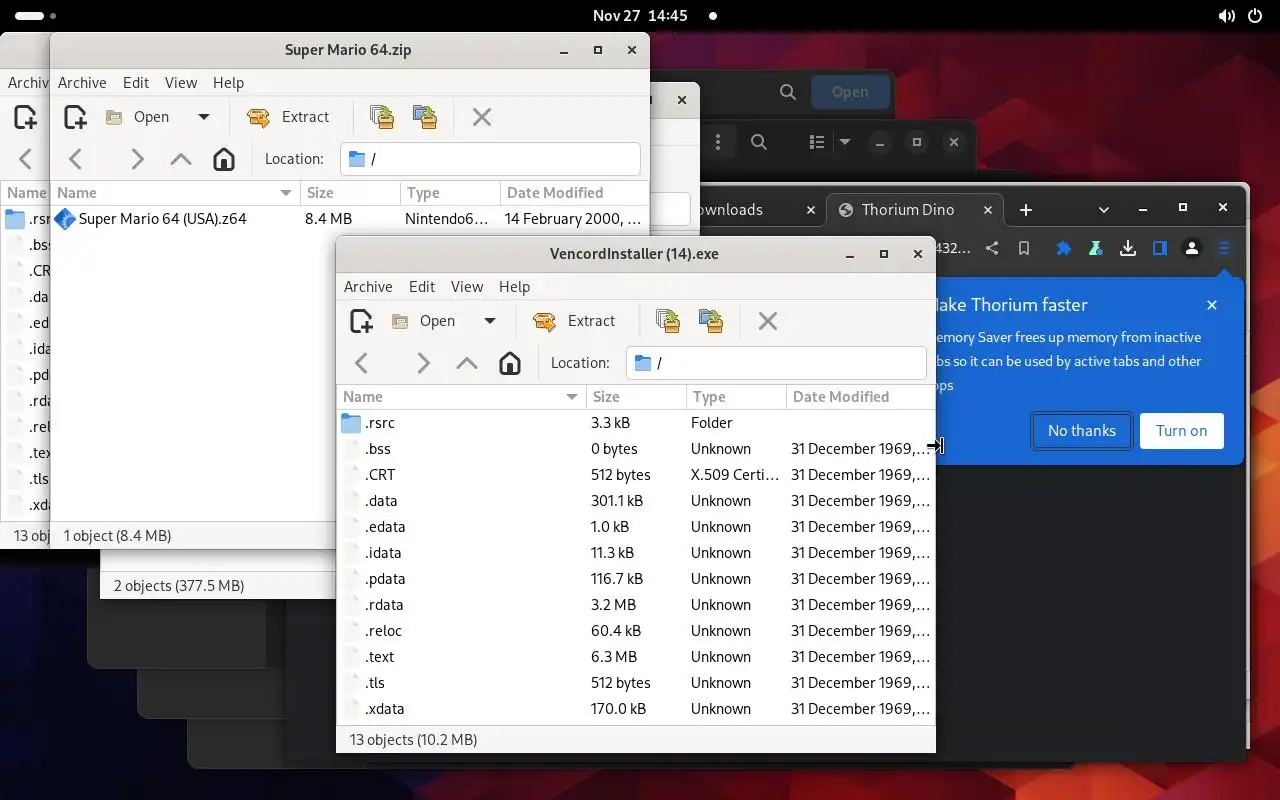Viewport: 1280px width, 800px height.
Task: Open View menu in VencordInstaller window
Action: 467,287
